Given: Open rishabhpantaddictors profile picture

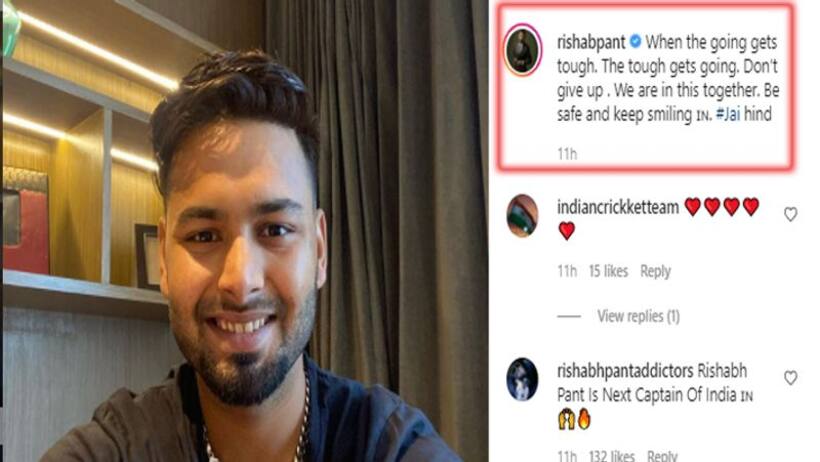Looking at the screenshot, I should (522, 379).
